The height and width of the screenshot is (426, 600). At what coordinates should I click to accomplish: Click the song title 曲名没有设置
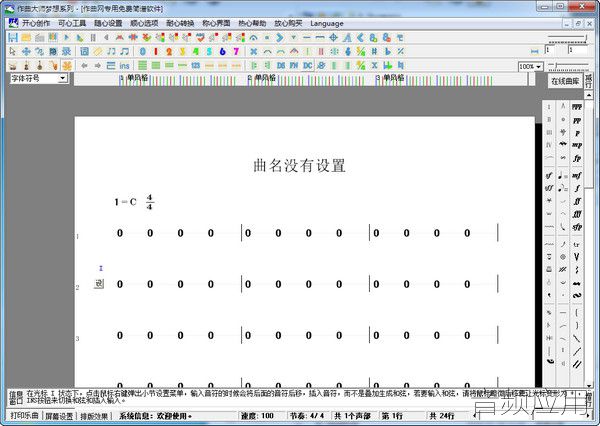coord(299,165)
